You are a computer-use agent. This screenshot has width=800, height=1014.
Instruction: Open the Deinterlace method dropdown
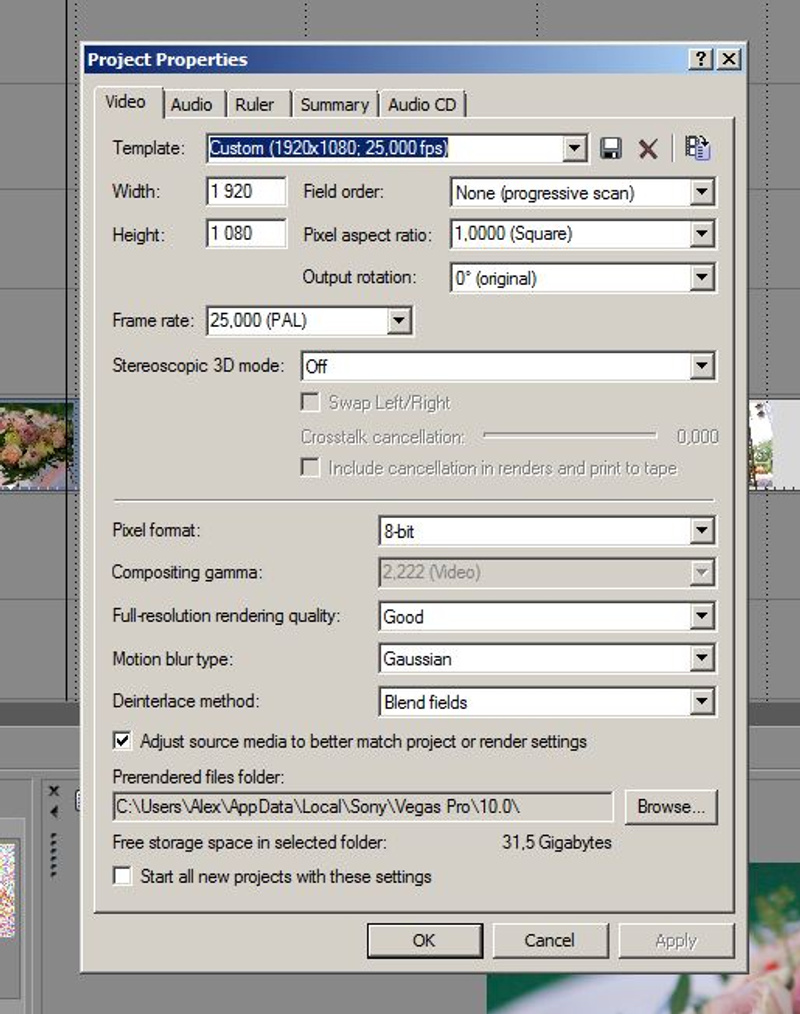[702, 702]
